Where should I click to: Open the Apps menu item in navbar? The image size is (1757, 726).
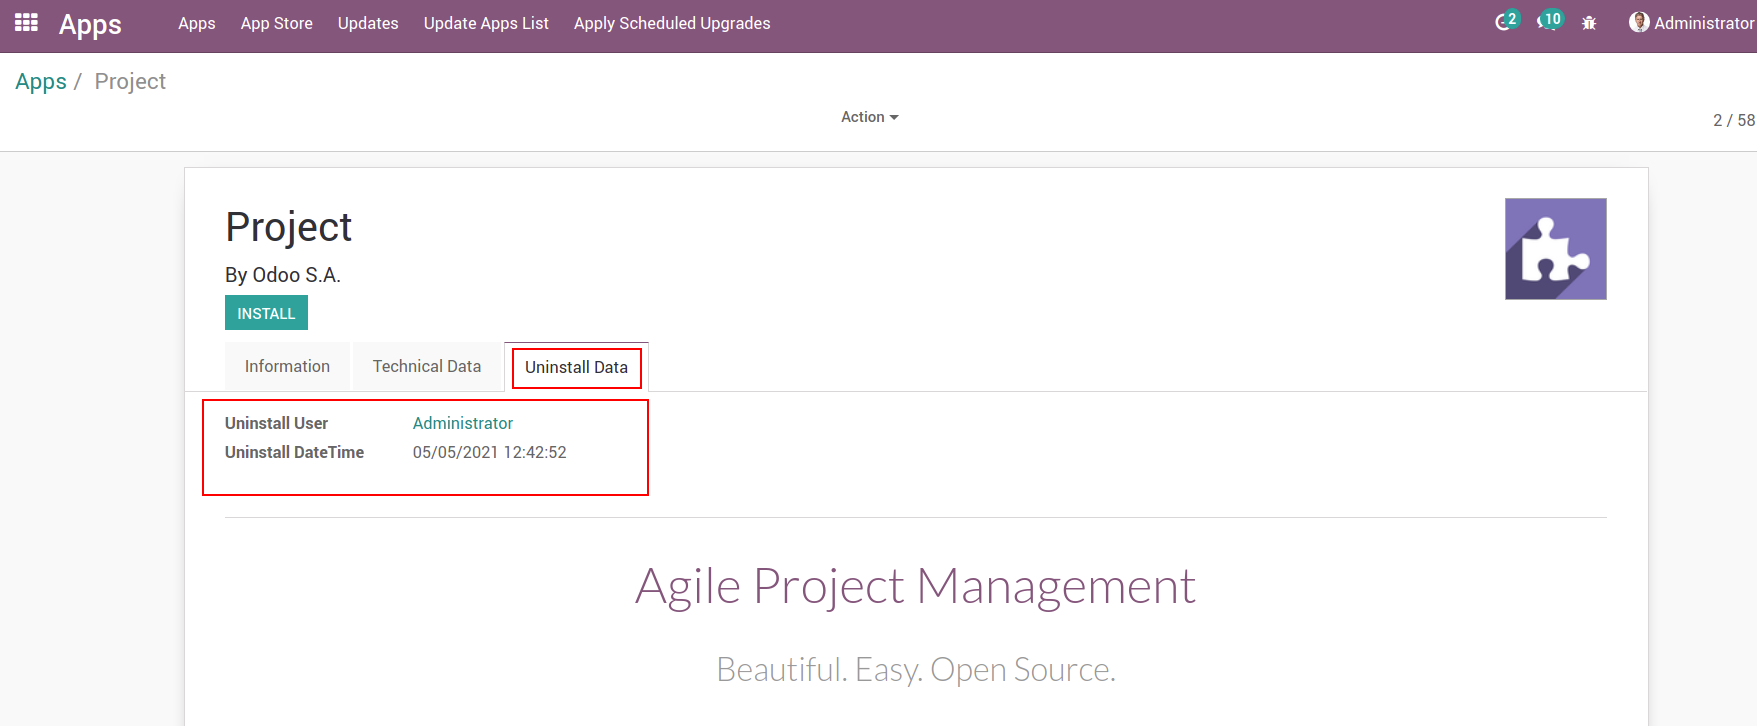click(x=196, y=23)
